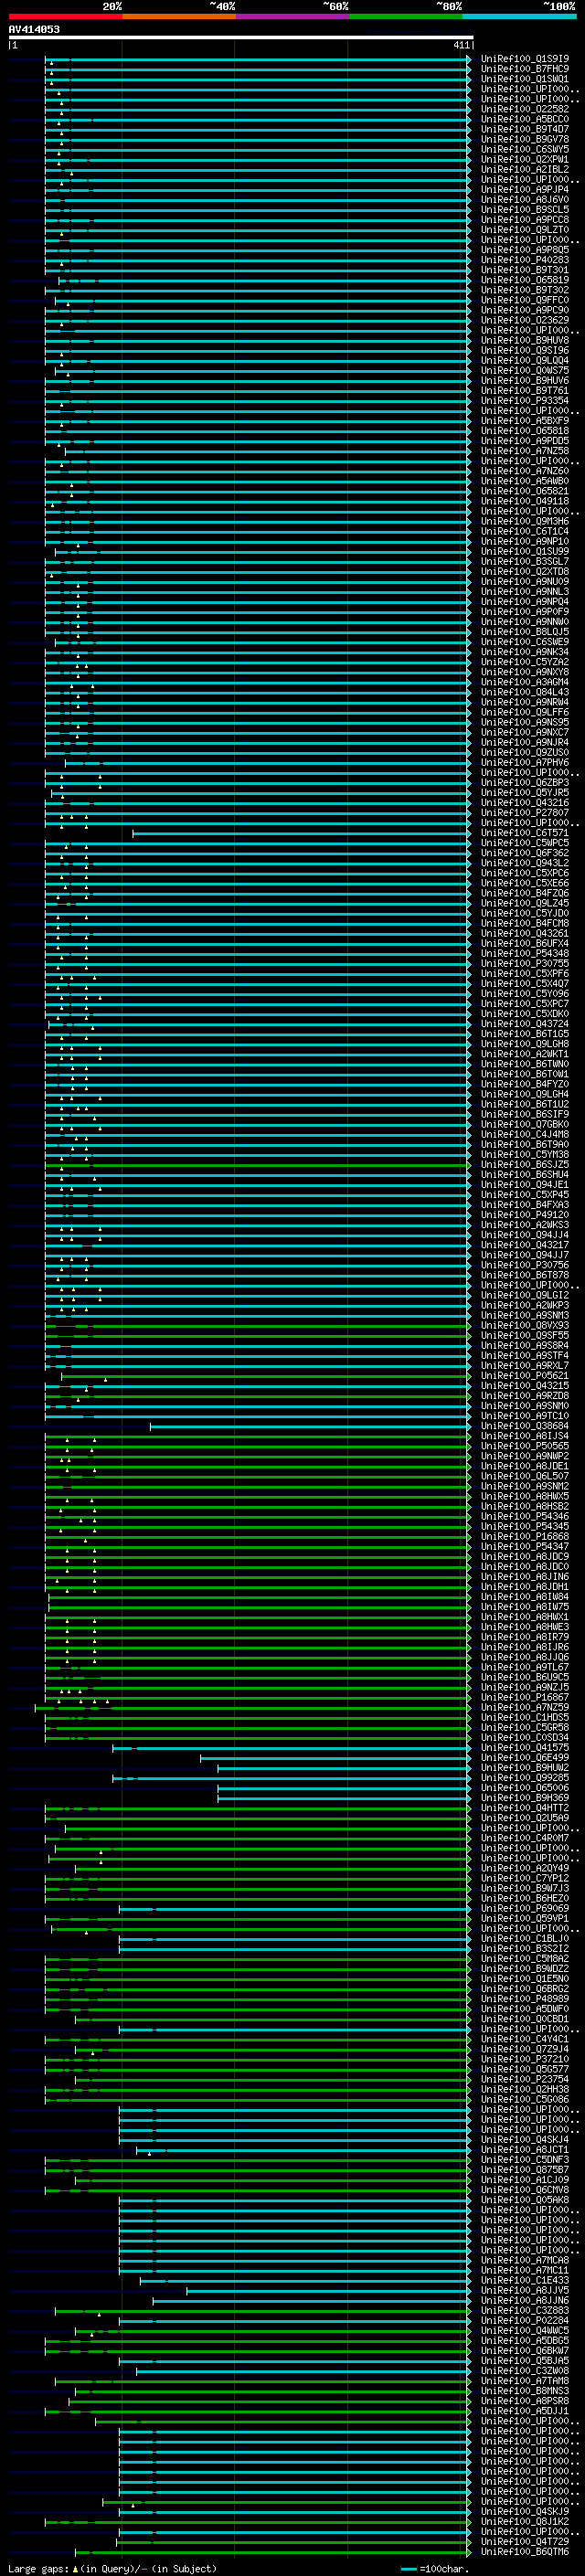Select the UniRef100_Q9S196 label
Screen dimensions: 585x2576
tap(525, 350)
